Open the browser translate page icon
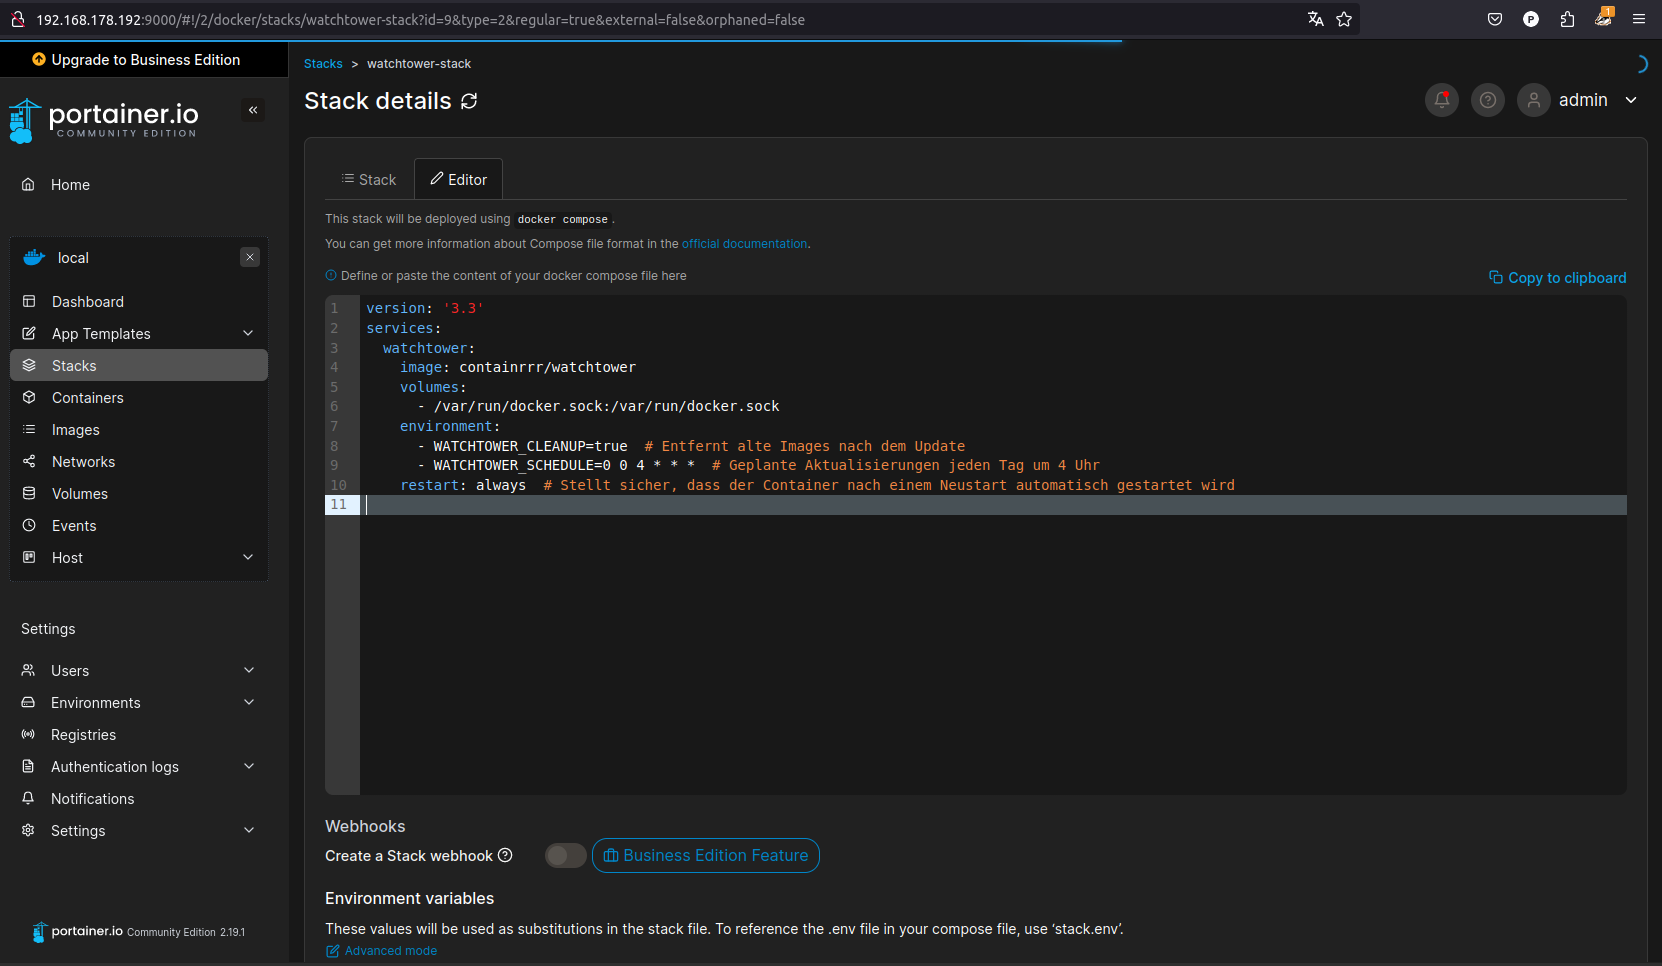This screenshot has width=1662, height=966. 1315,19
